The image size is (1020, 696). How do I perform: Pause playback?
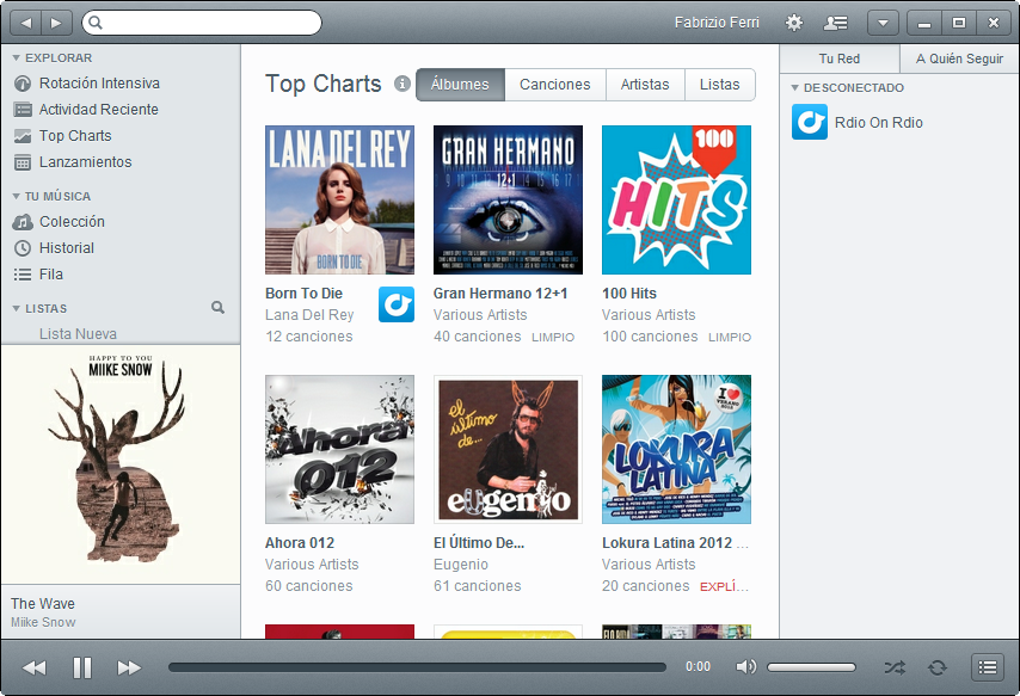tap(83, 667)
